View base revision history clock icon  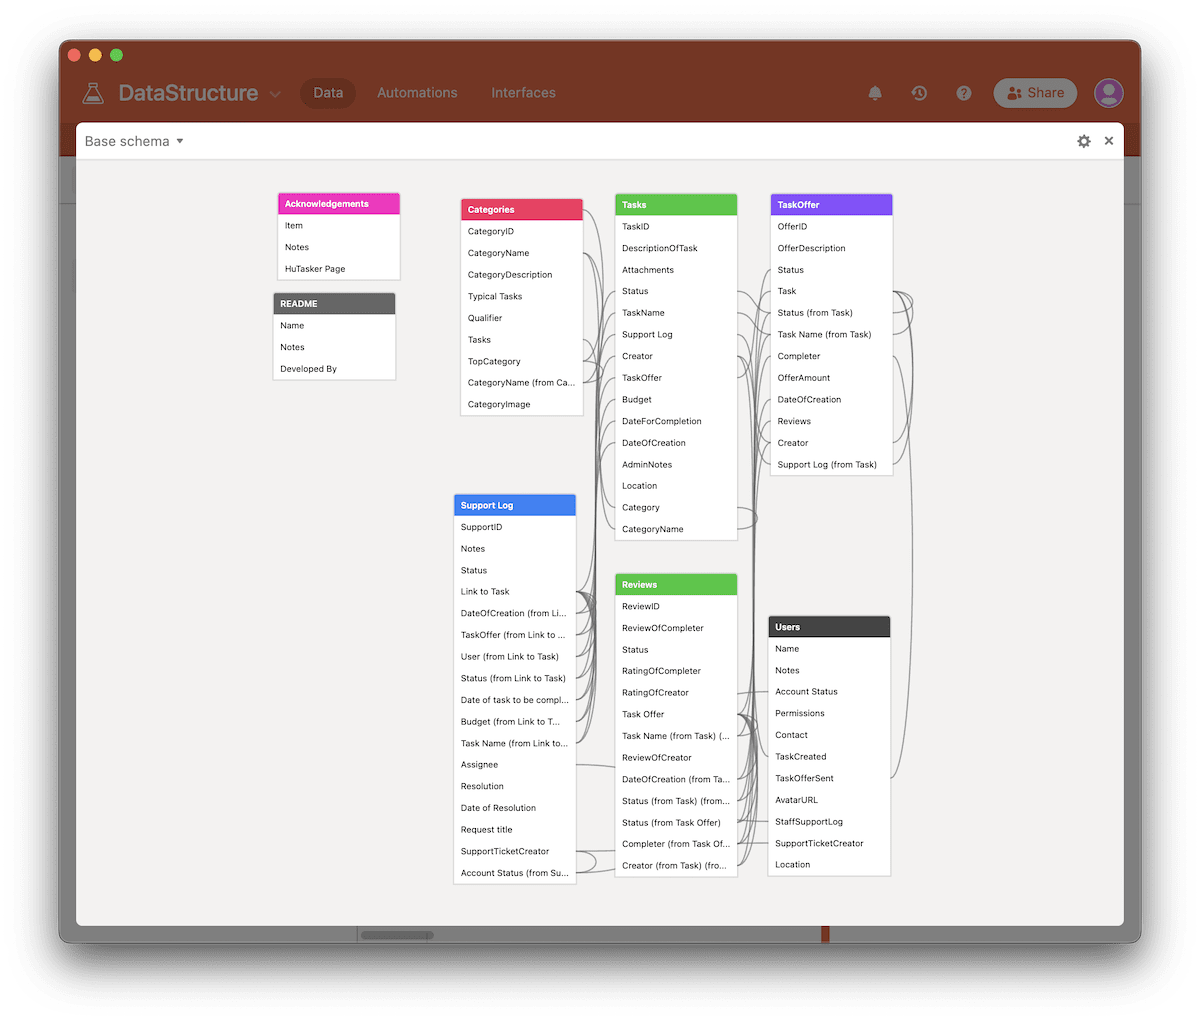coord(919,93)
